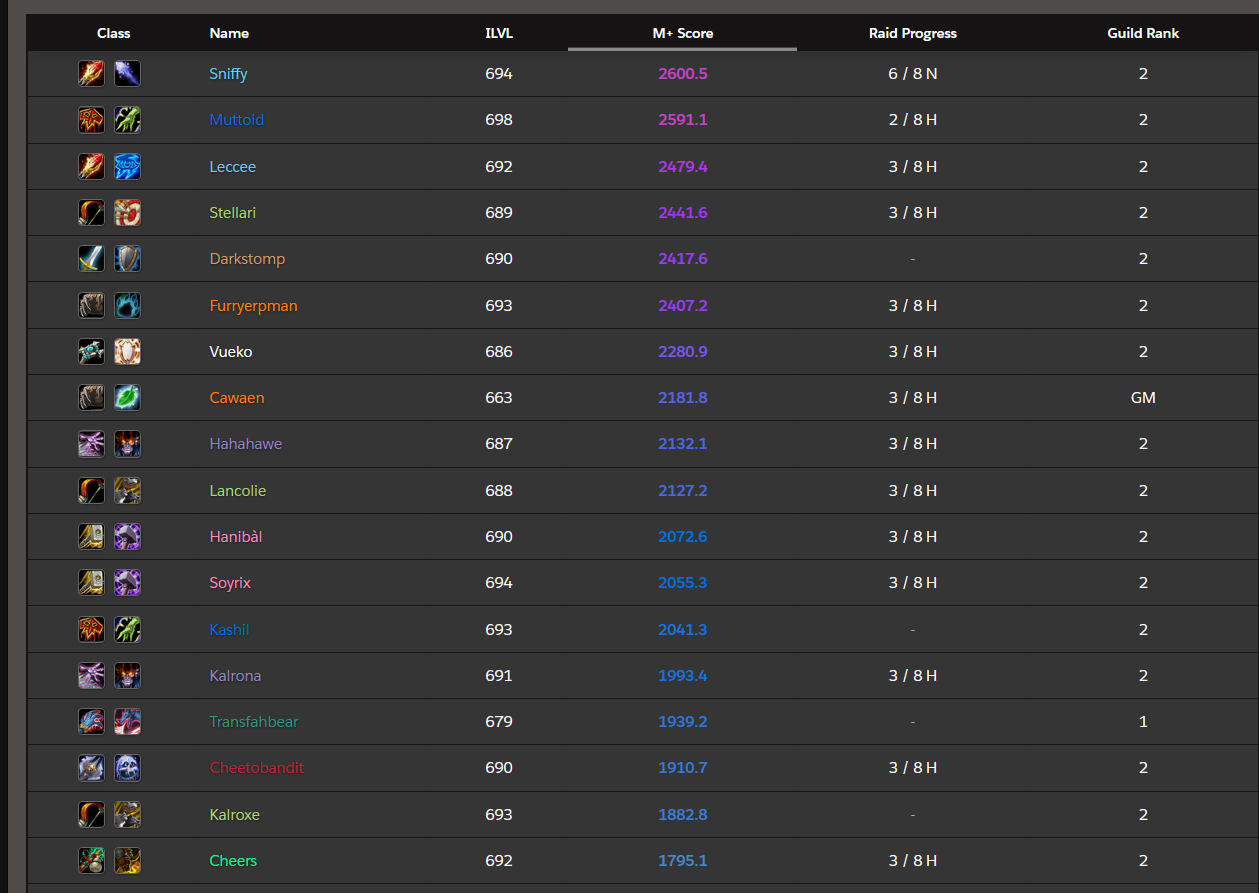Viewport: 1259px width, 893px height.
Task: Click the class icon in Cheers' row
Action: (x=91, y=860)
